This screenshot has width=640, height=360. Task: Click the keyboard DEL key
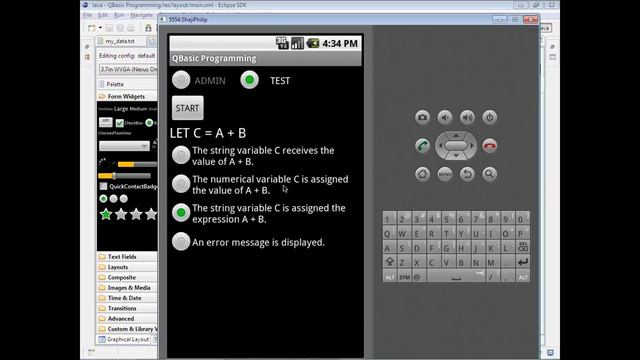(x=523, y=247)
